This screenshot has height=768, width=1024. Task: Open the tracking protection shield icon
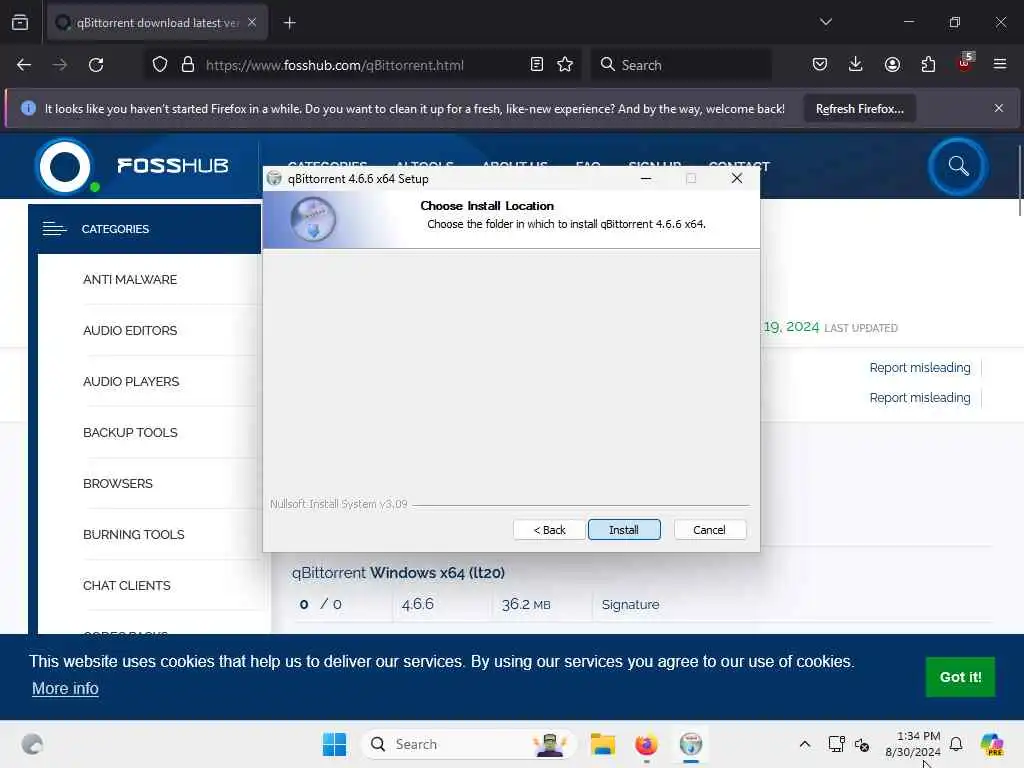coord(160,65)
